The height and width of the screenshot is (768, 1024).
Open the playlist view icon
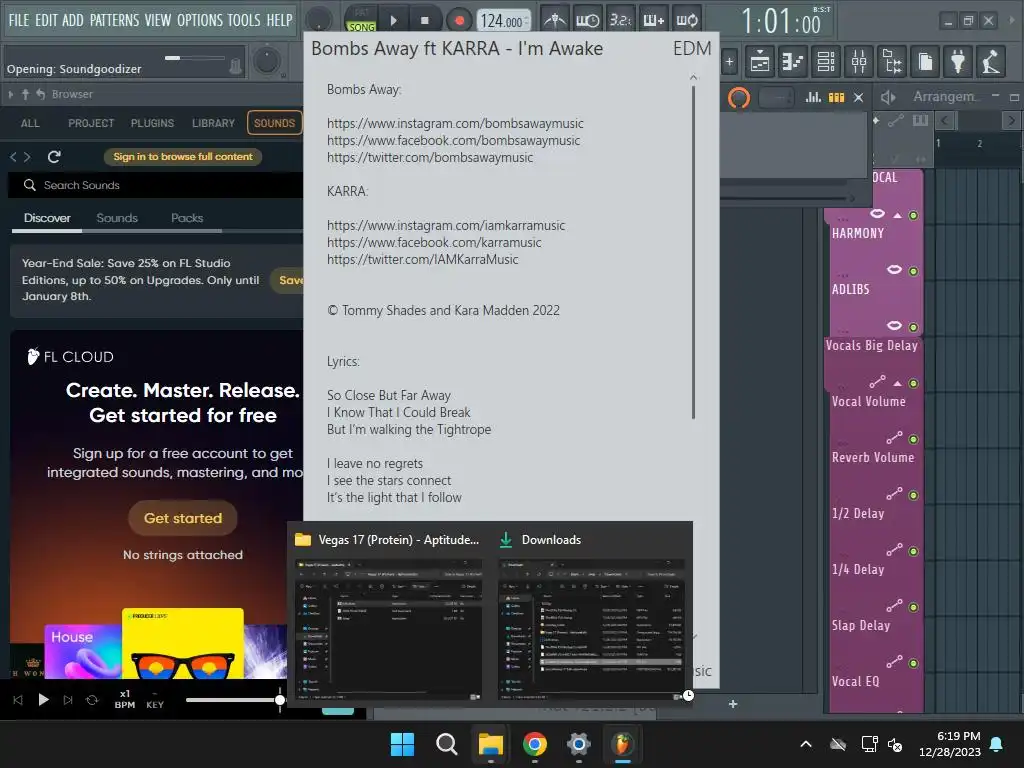point(760,62)
